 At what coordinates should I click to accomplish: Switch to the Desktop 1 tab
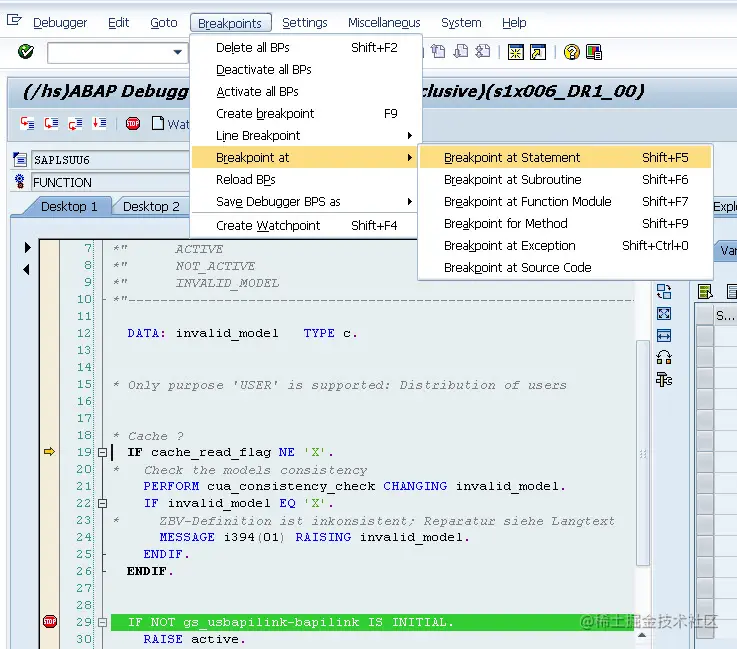pos(69,206)
